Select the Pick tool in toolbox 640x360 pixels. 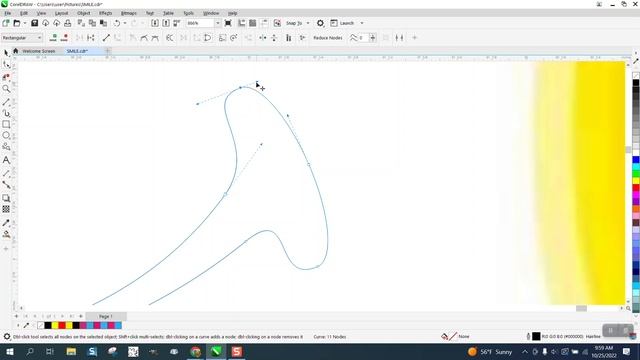click(x=6, y=53)
